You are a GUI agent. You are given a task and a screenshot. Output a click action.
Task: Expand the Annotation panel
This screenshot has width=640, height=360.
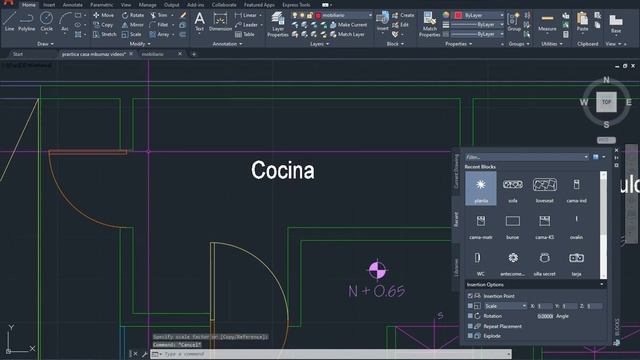pos(227,44)
